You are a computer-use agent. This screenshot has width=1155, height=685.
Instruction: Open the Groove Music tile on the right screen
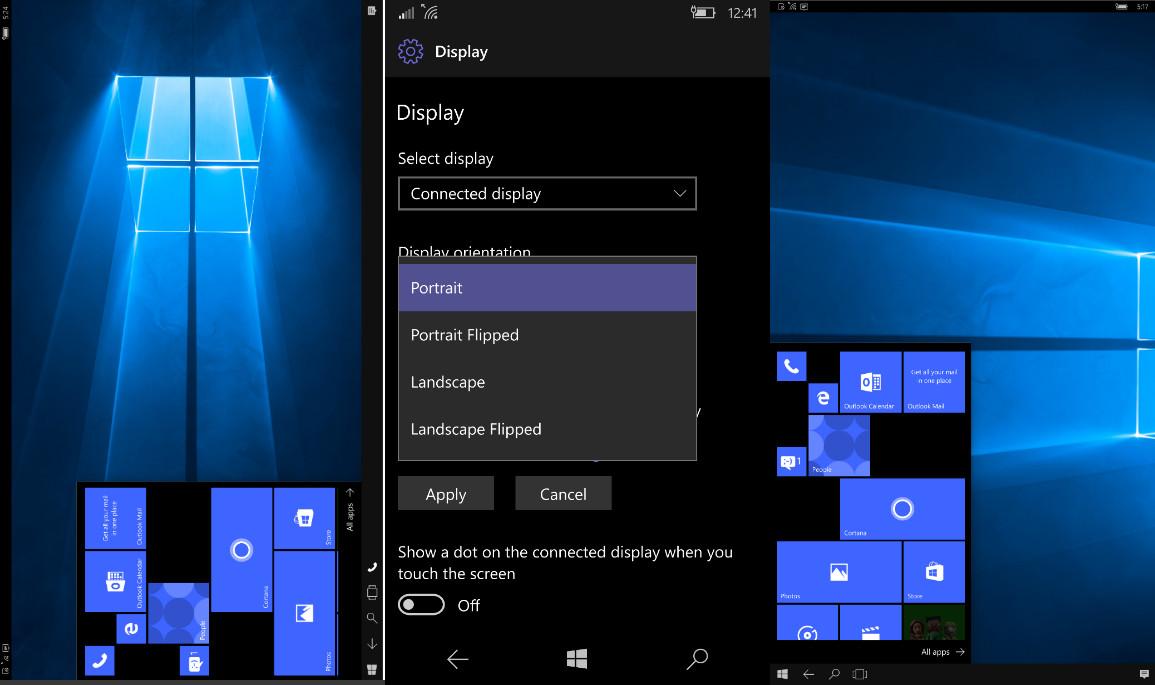tap(807, 623)
